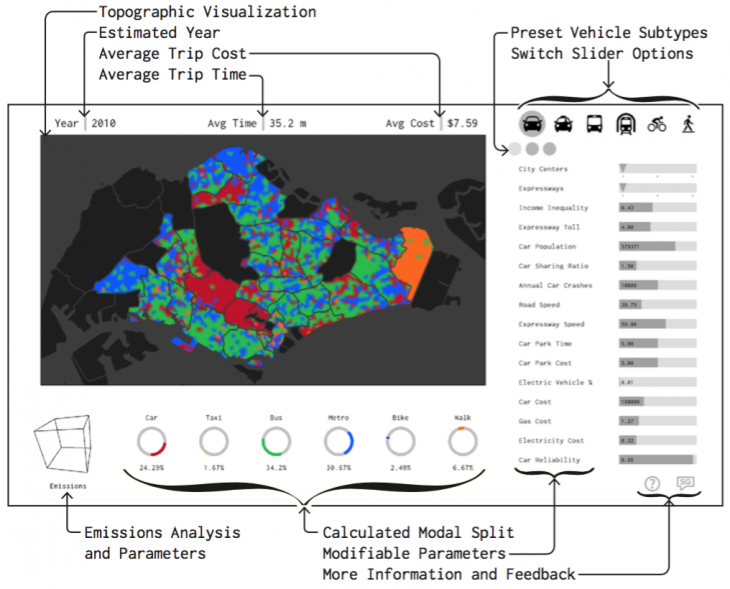Adjust the Expressways slider

point(657,188)
